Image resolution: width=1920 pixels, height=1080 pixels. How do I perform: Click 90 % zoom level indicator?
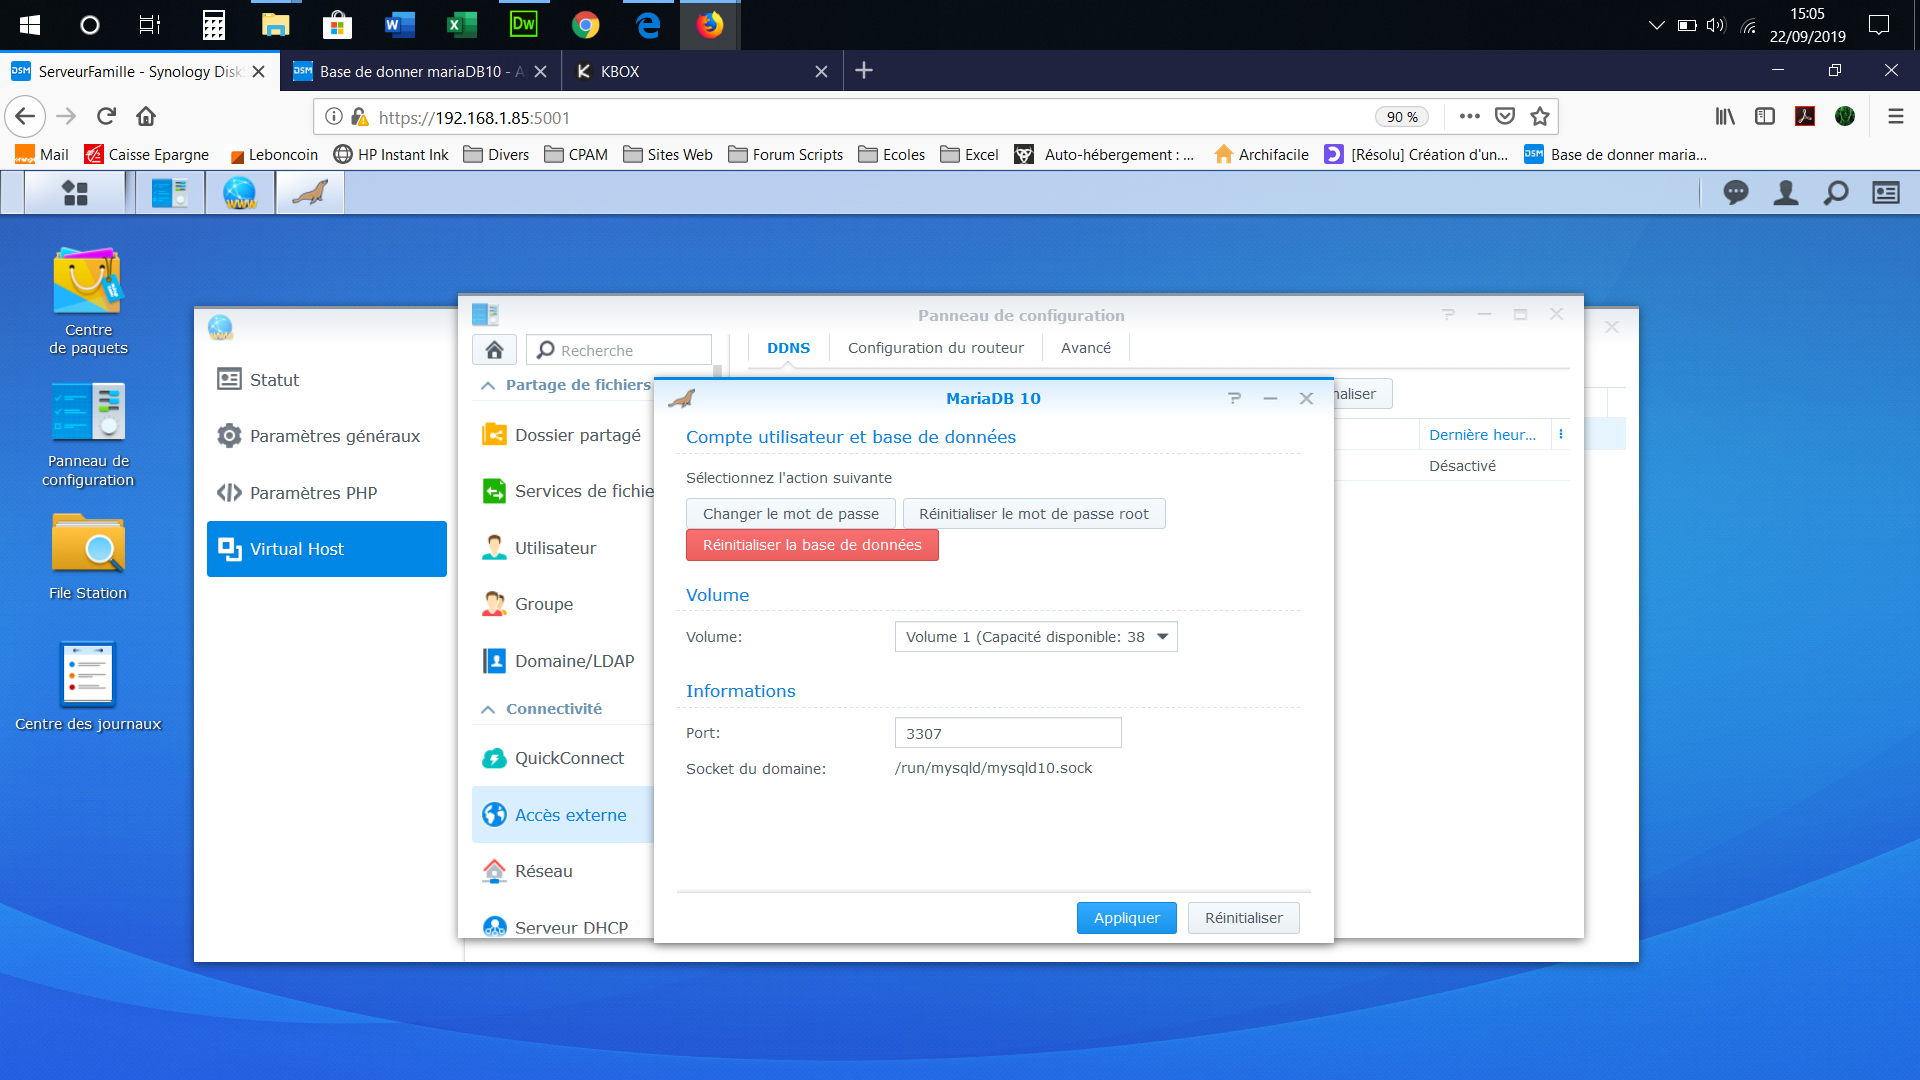[1402, 117]
